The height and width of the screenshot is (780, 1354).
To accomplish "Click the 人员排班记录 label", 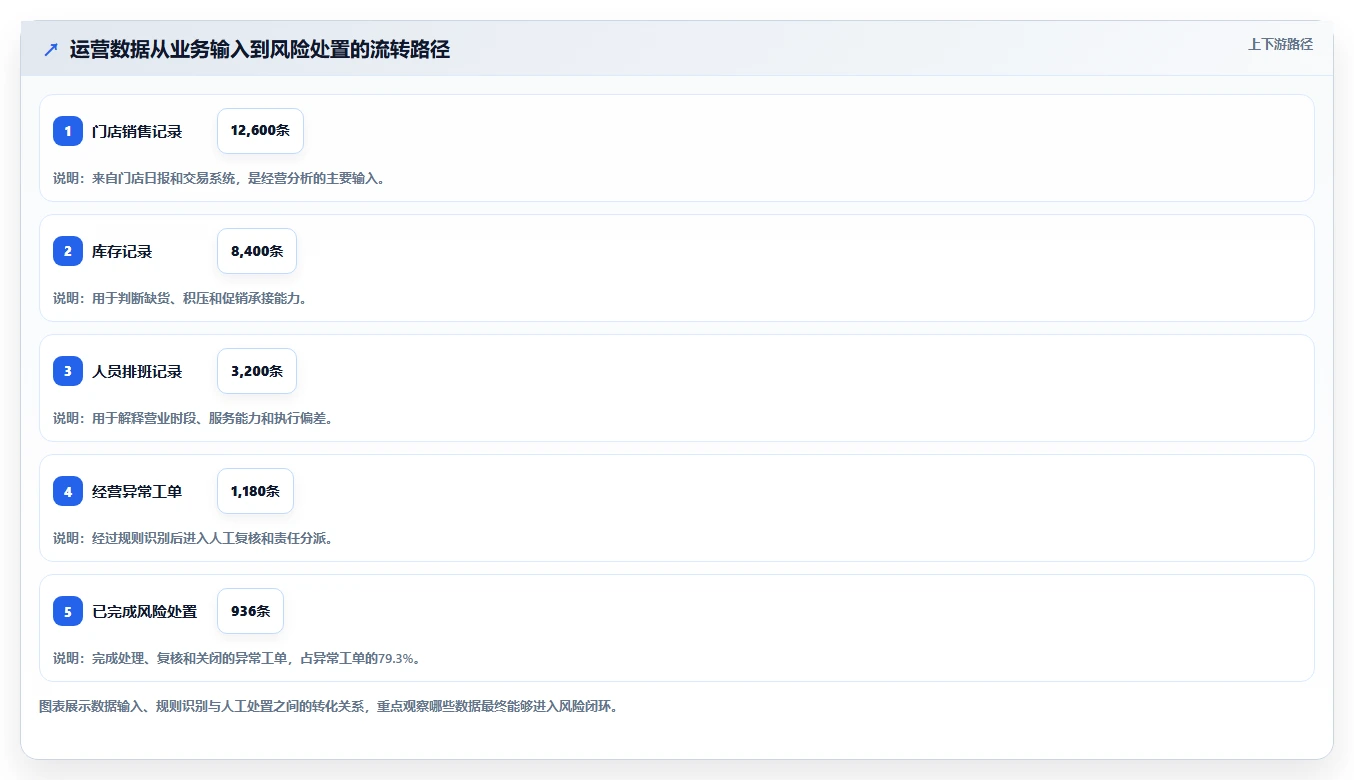I will (137, 371).
